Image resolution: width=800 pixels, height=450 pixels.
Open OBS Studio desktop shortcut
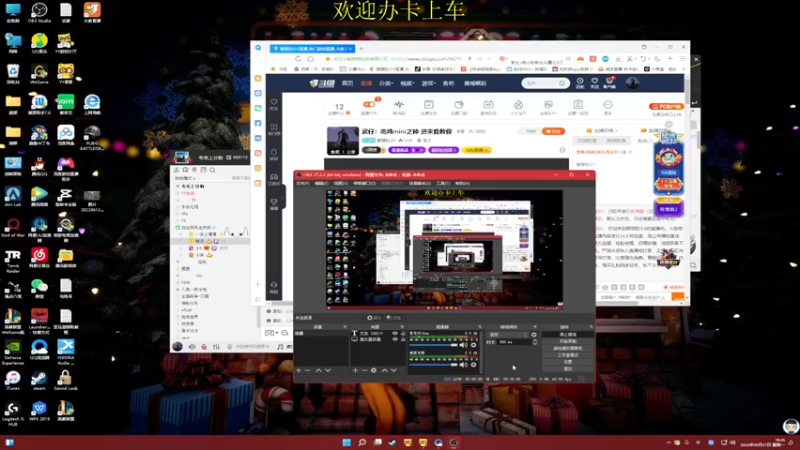coord(39,13)
